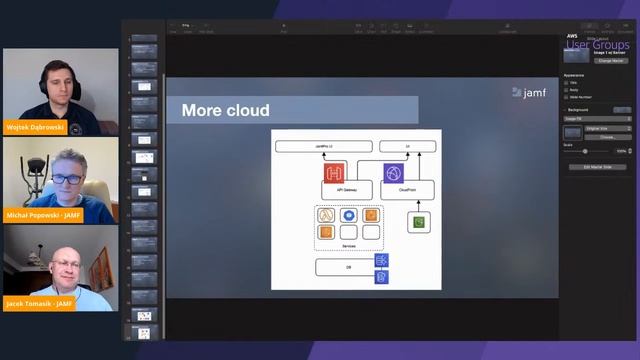Click the Choose image button
640x360 pixels.
pyautogui.click(x=608, y=138)
